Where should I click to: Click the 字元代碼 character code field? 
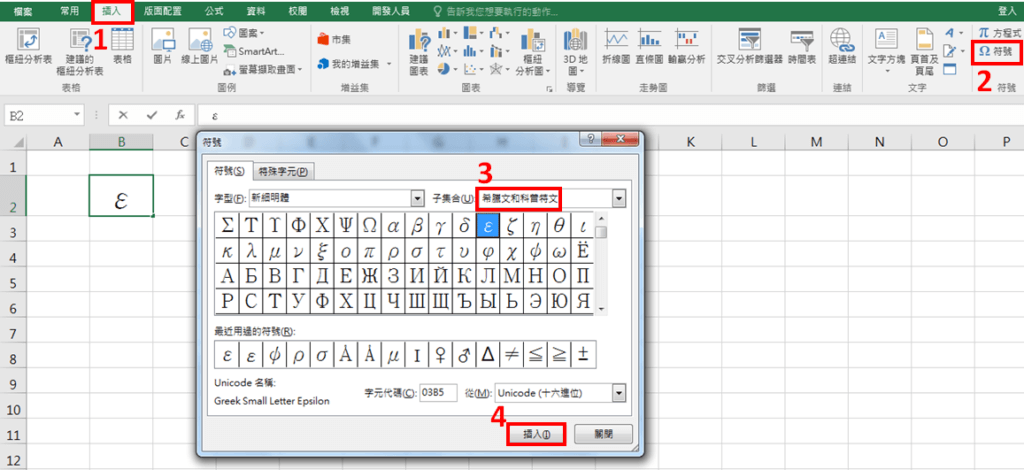tap(437, 393)
